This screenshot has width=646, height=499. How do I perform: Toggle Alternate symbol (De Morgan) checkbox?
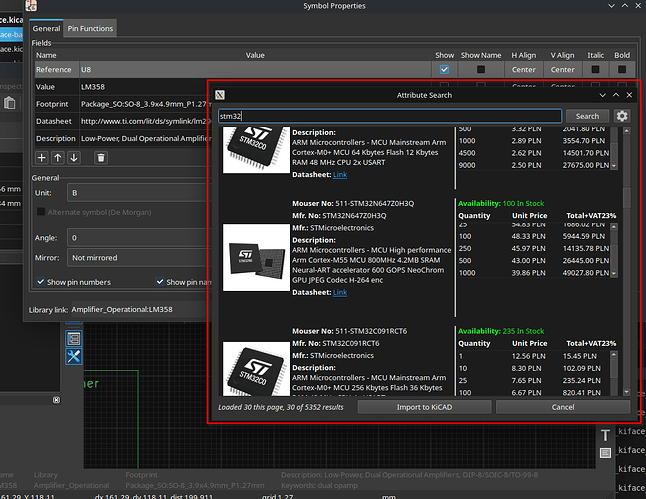[x=41, y=212]
